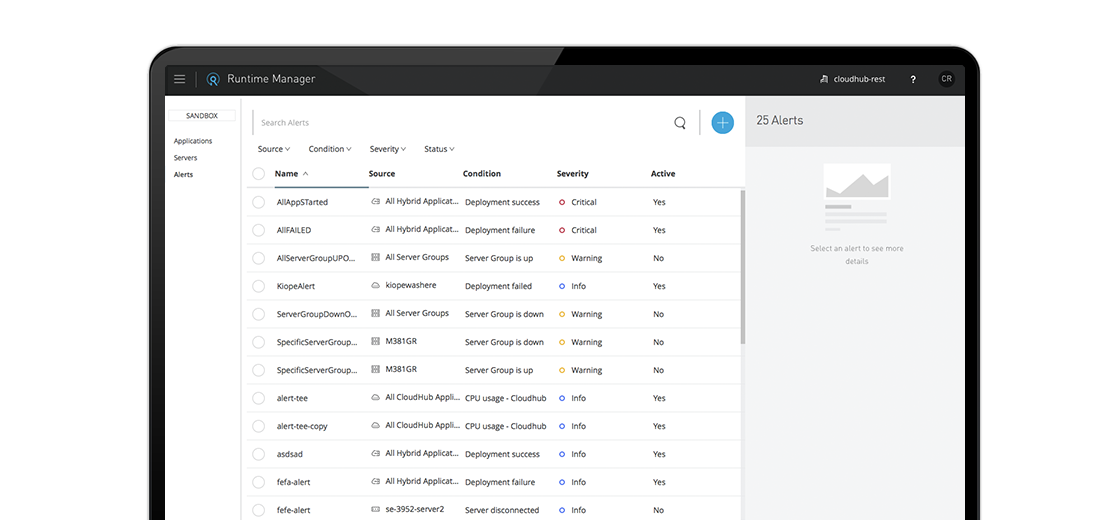Click 'Server disconnected' condition in fefe-alert row
Image resolution: width=1120 pixels, height=520 pixels.
point(502,510)
